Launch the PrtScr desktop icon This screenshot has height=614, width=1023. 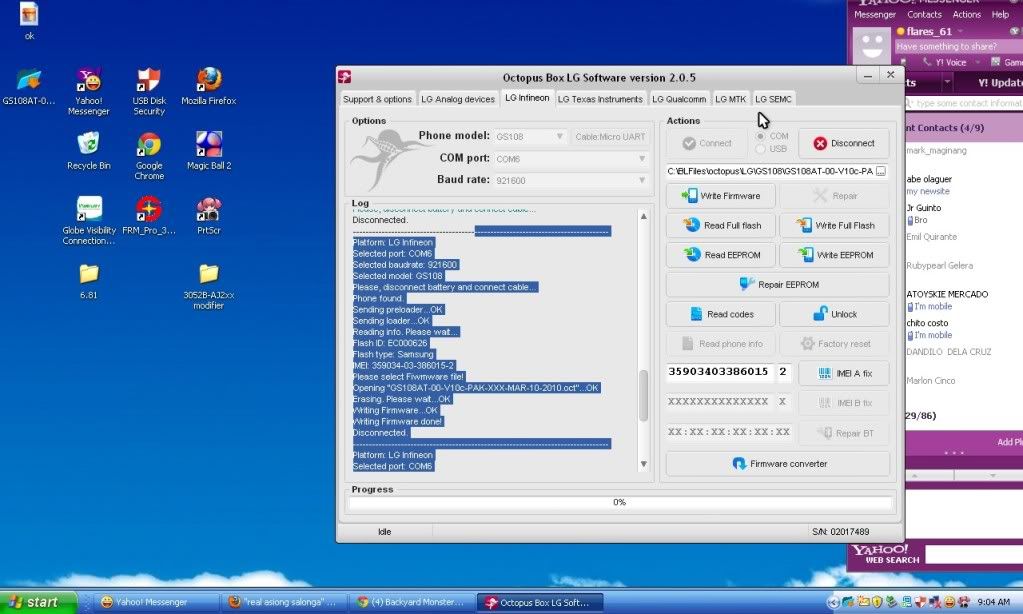coord(209,216)
